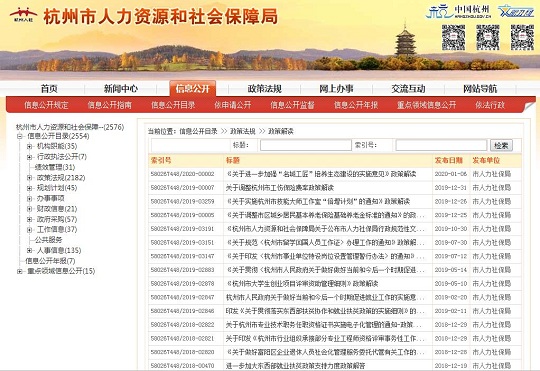The width and height of the screenshot is (540, 371).
Task: Click the date cell 2019-12-31
Action: tap(451, 188)
